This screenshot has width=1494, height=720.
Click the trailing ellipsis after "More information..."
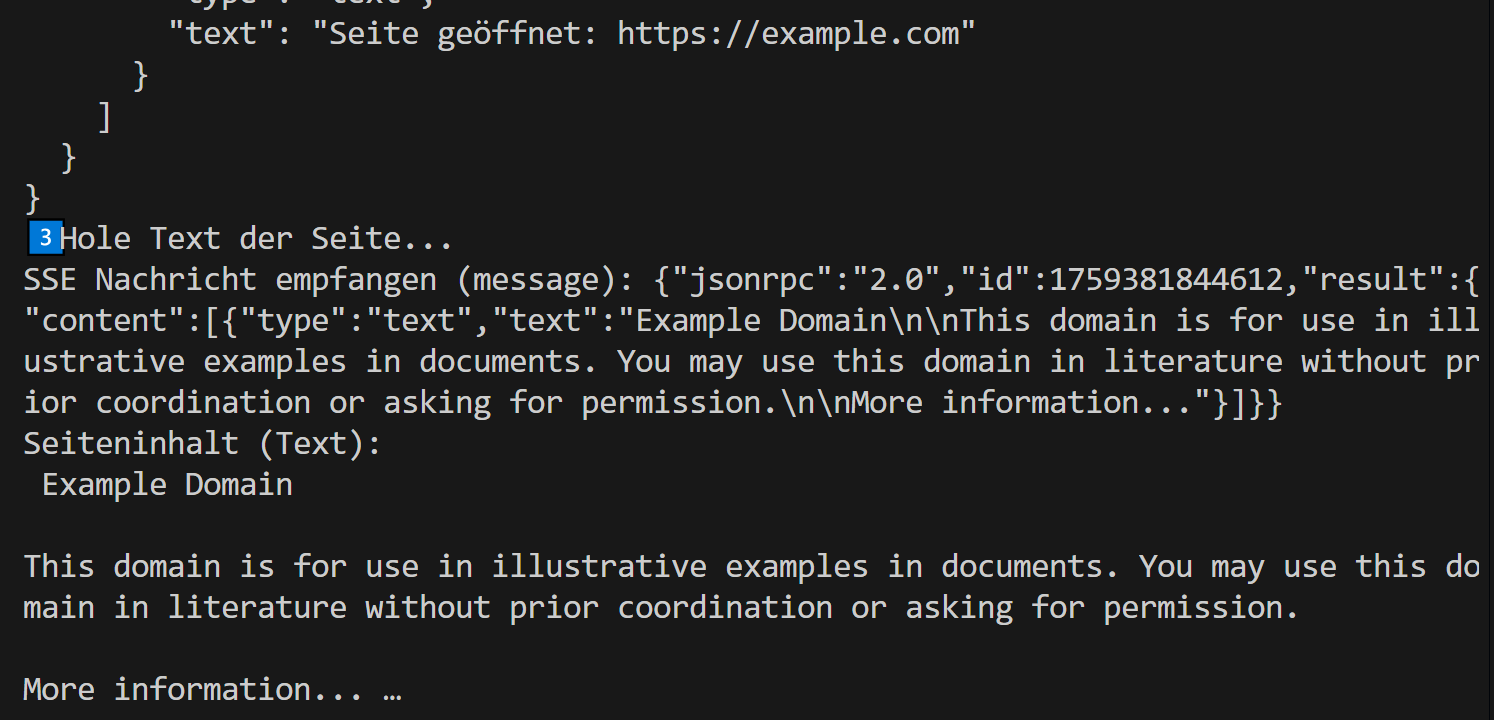coord(391,690)
